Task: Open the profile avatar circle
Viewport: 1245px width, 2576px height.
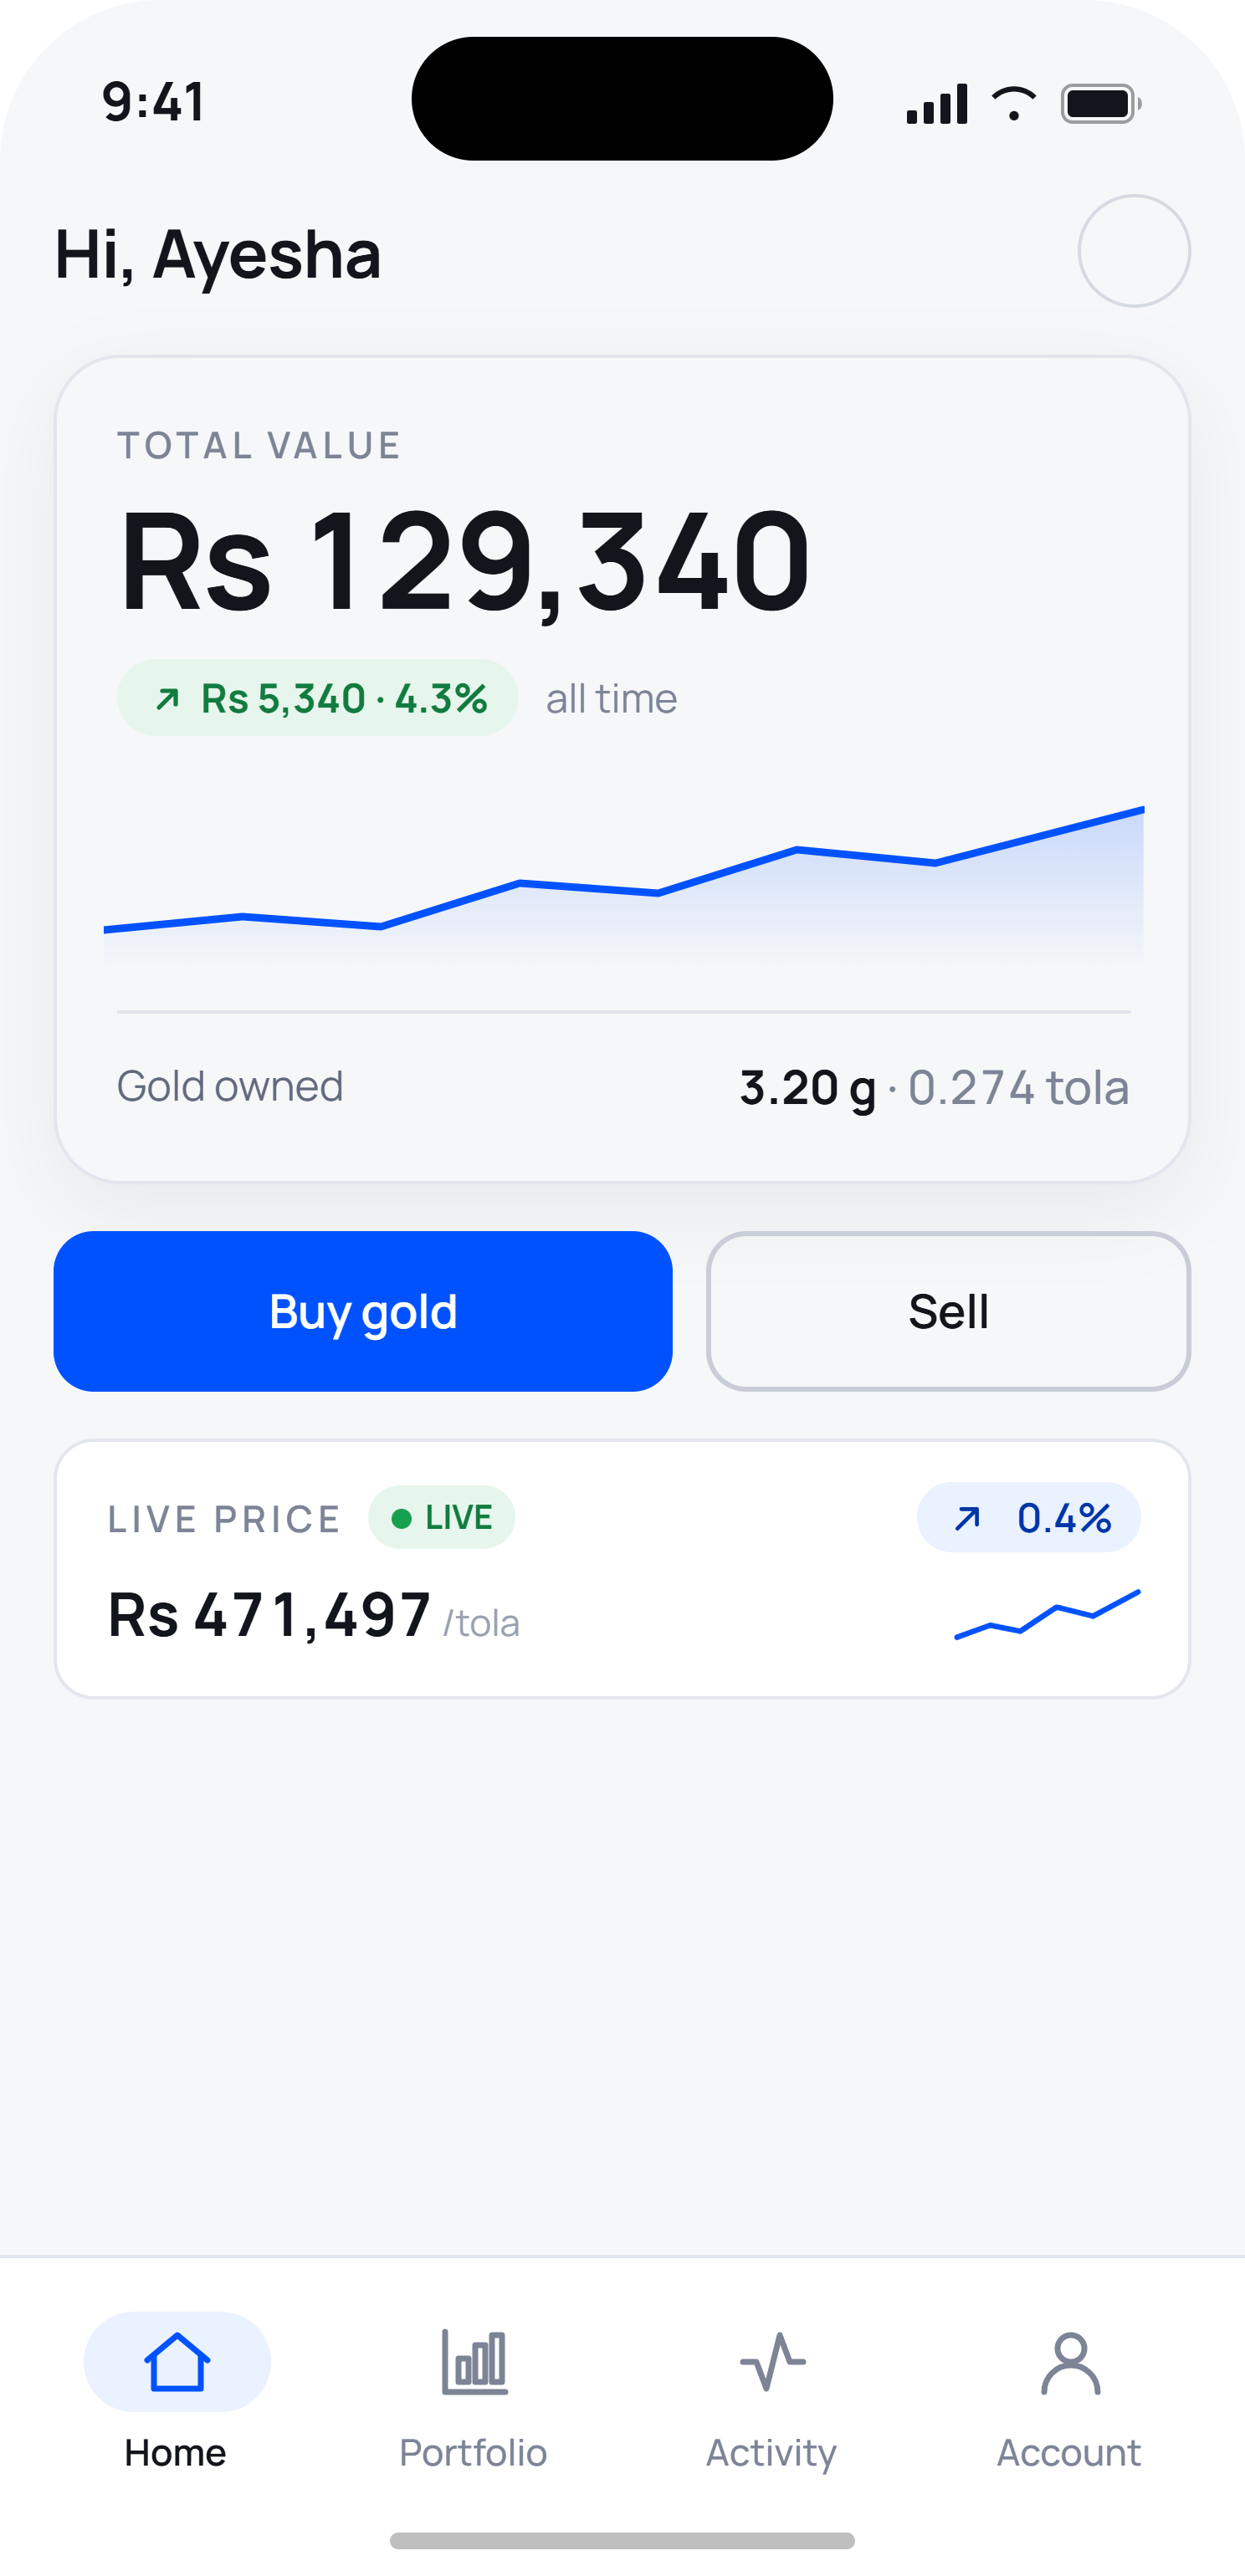Action: coord(1133,251)
